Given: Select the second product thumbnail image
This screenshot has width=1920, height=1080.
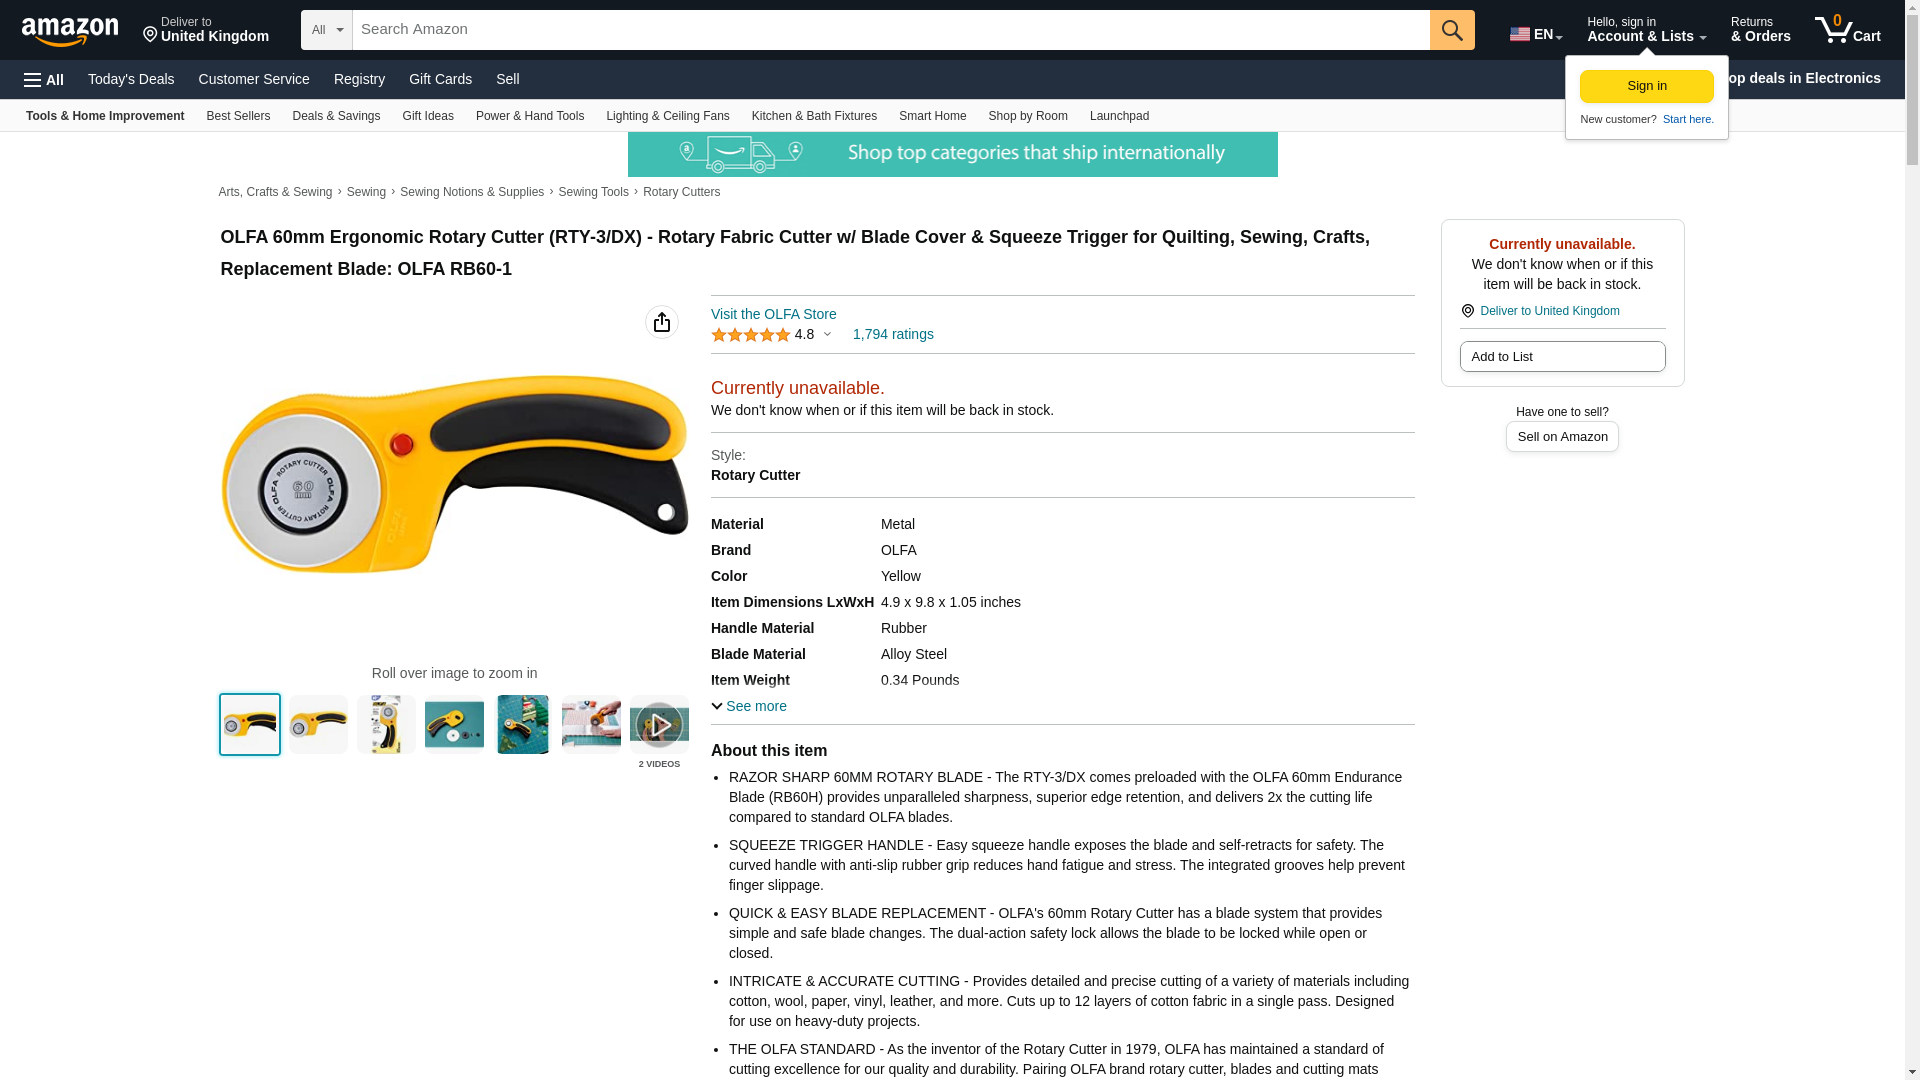Looking at the screenshot, I should [x=318, y=724].
